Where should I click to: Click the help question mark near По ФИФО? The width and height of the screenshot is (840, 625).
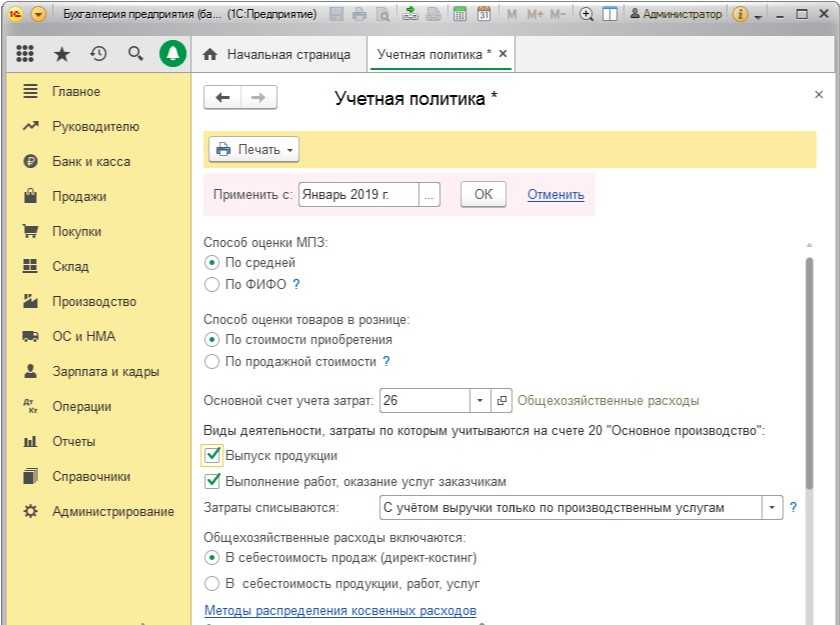pos(296,284)
